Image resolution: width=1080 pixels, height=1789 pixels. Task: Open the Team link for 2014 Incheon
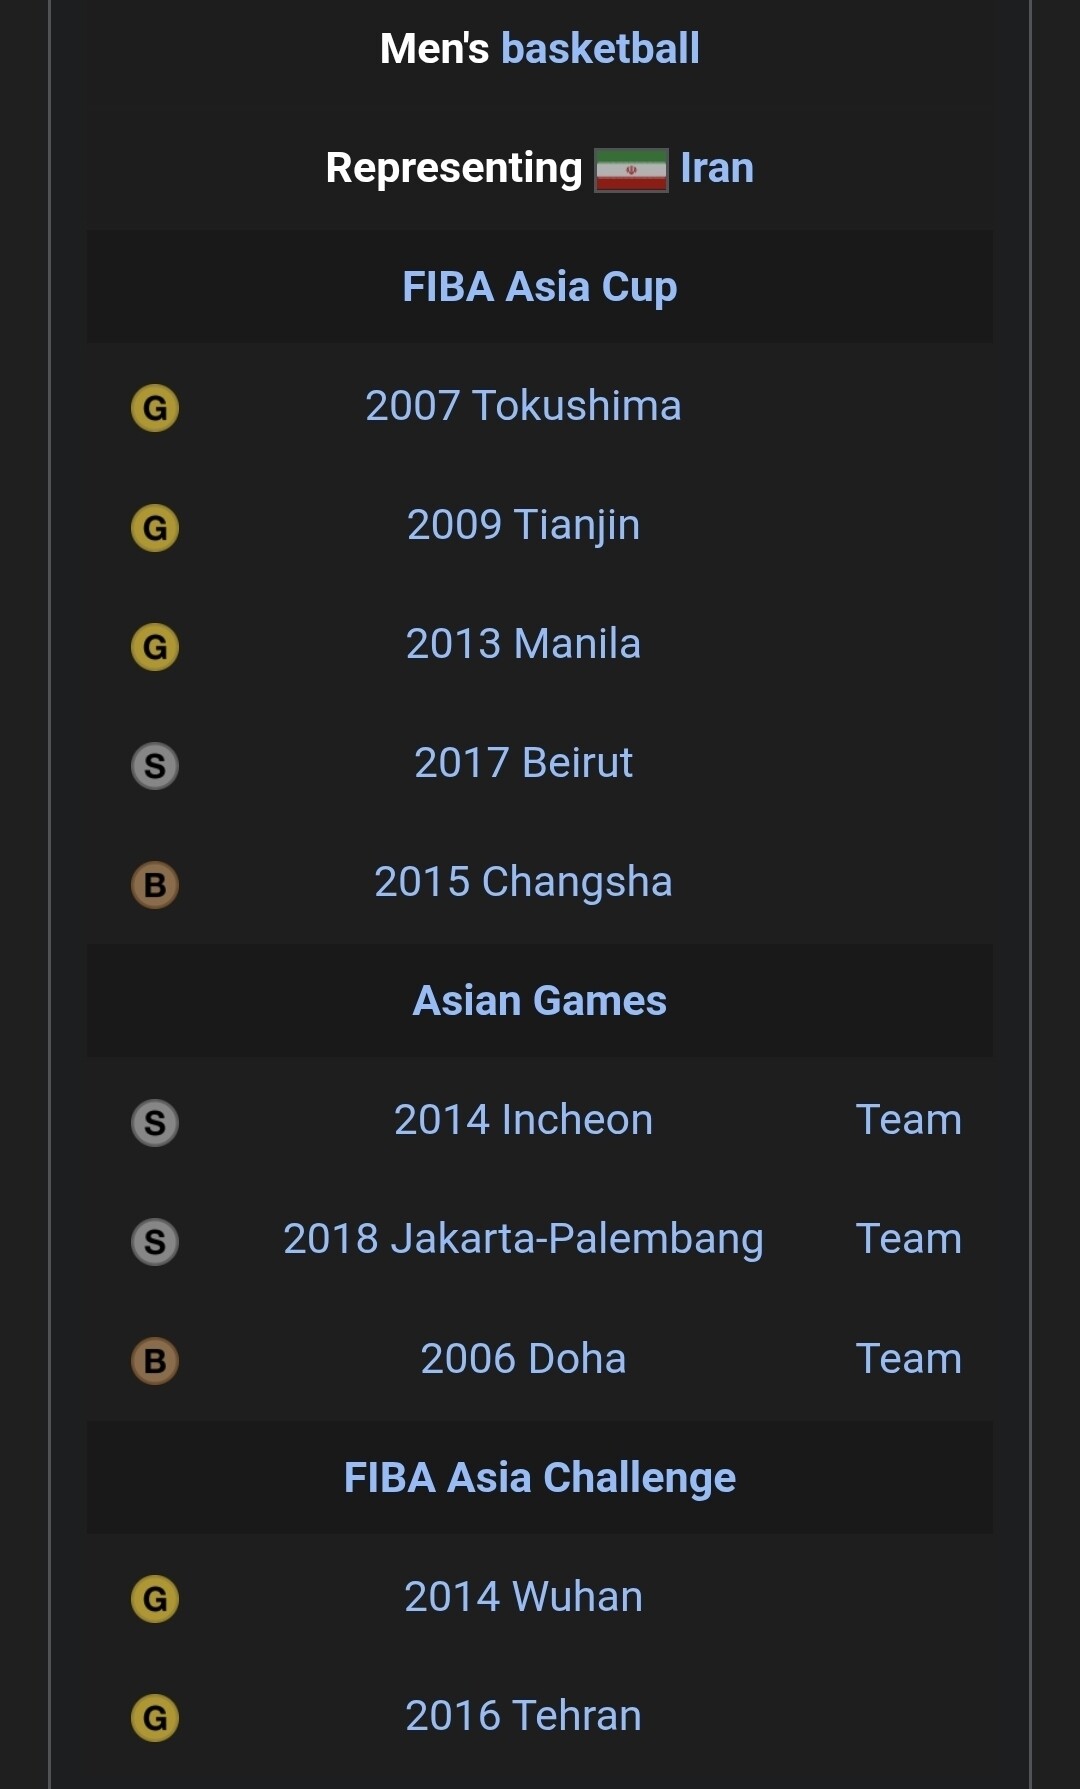click(909, 1120)
